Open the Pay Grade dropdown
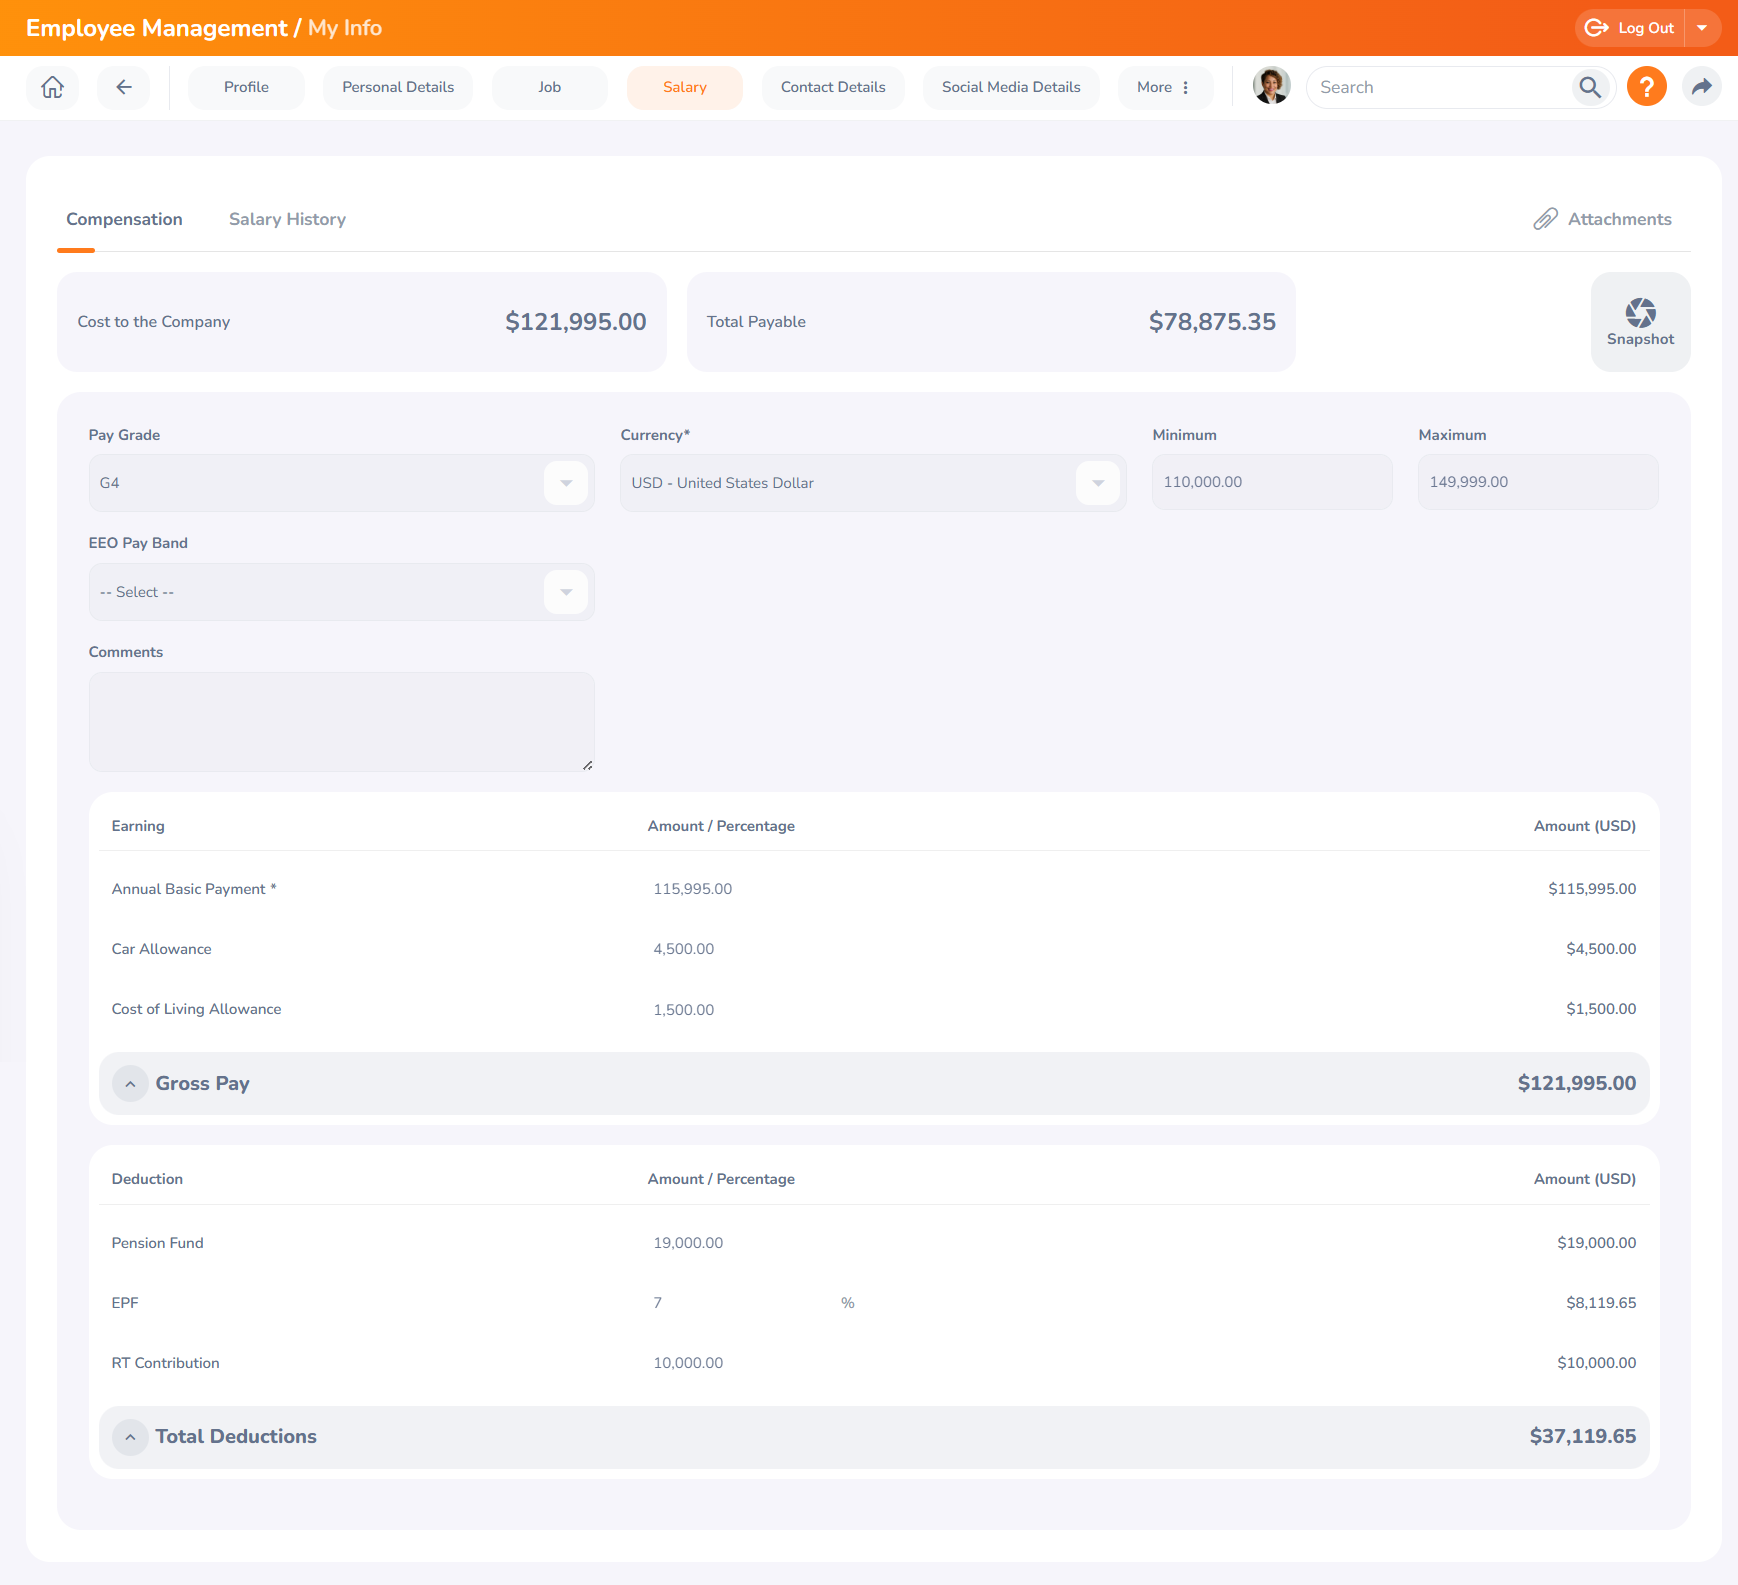Image resolution: width=1738 pixels, height=1585 pixels. (x=566, y=483)
